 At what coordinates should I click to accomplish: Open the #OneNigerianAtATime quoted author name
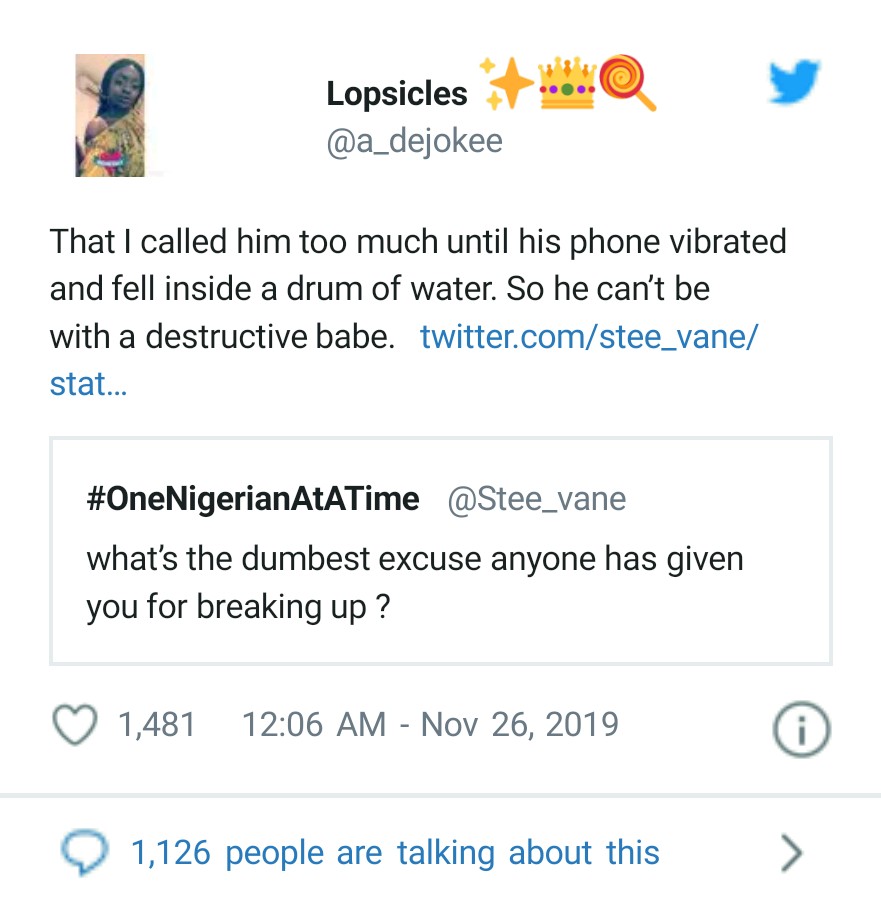(253, 499)
